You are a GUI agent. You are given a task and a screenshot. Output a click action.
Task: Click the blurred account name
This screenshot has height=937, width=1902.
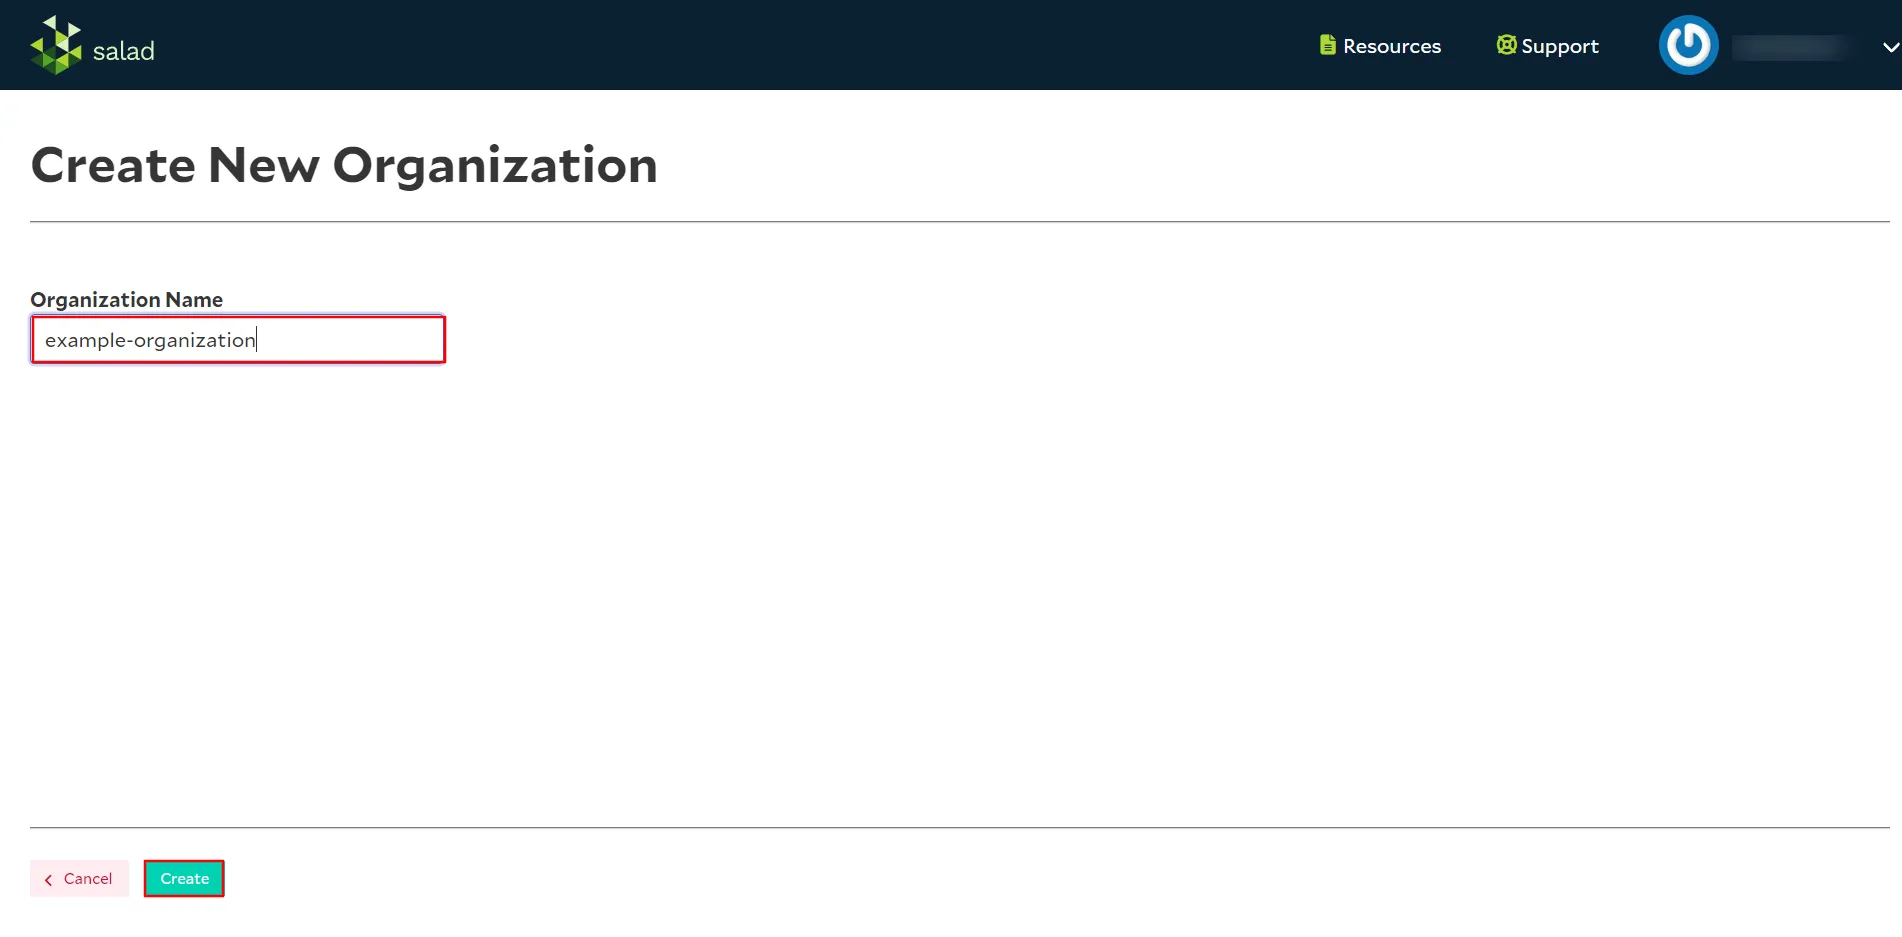pyautogui.click(x=1790, y=47)
